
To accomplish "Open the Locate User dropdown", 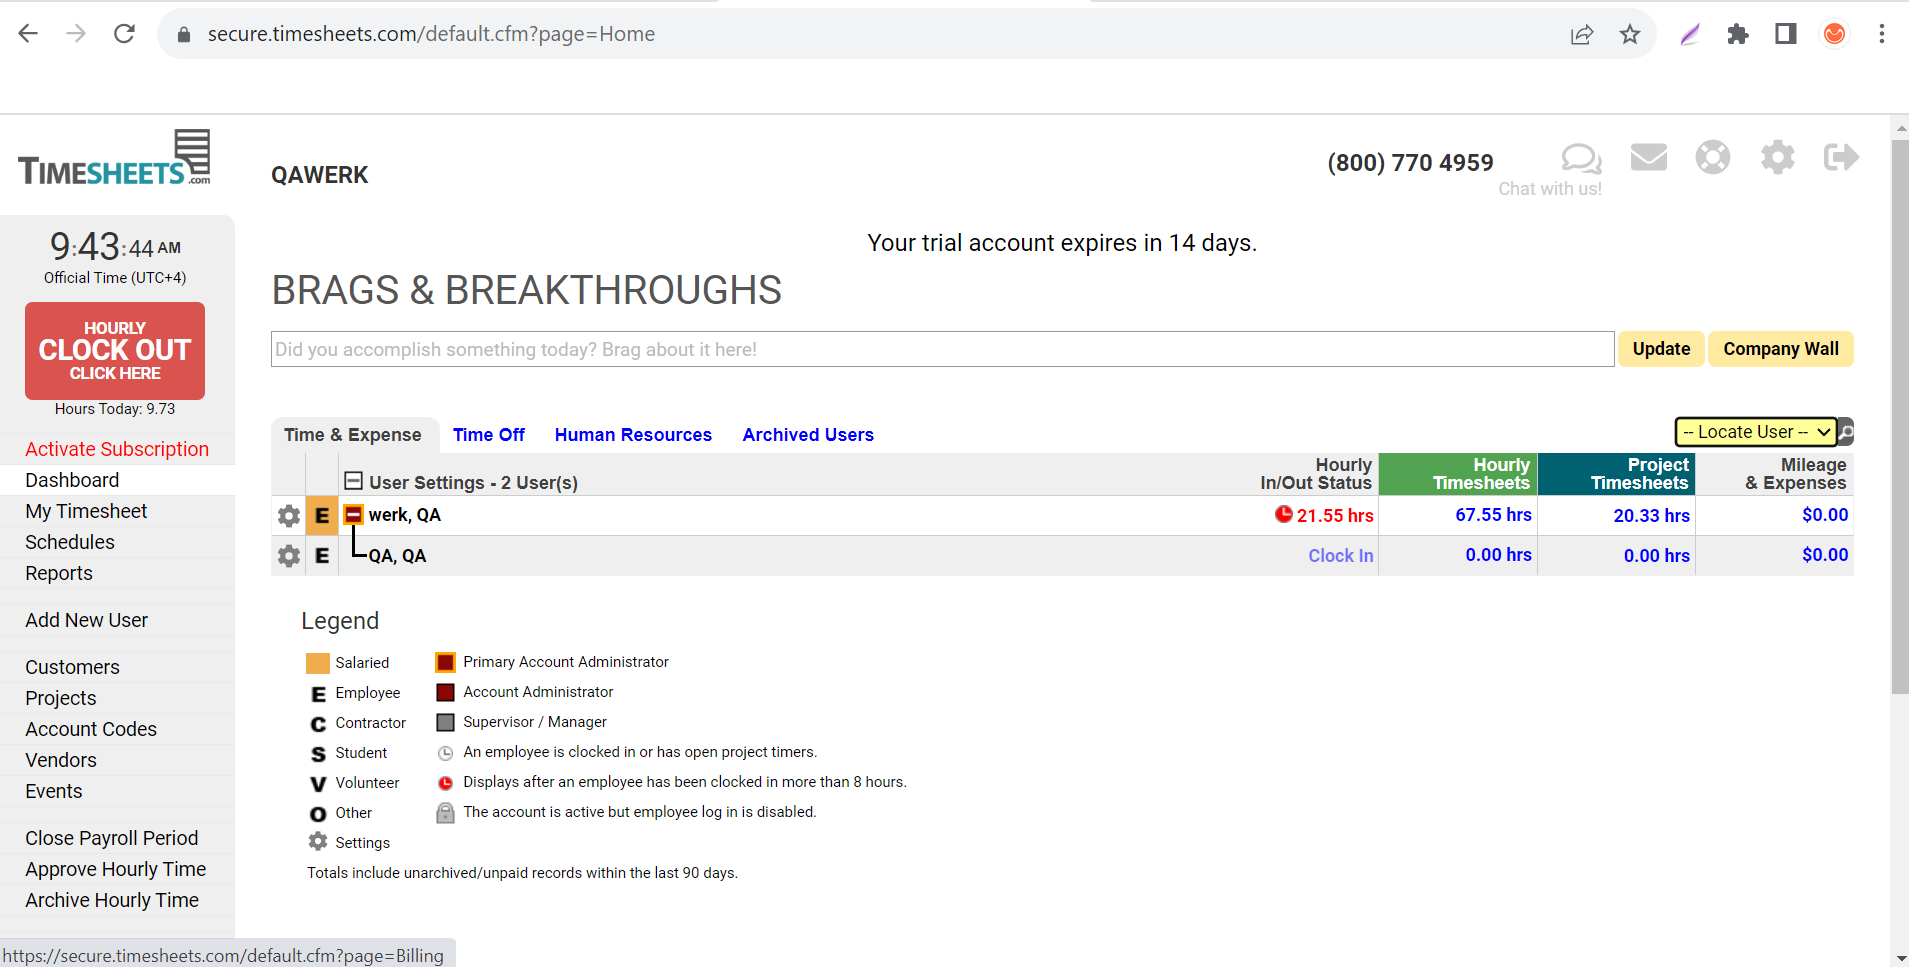I will point(1756,432).
